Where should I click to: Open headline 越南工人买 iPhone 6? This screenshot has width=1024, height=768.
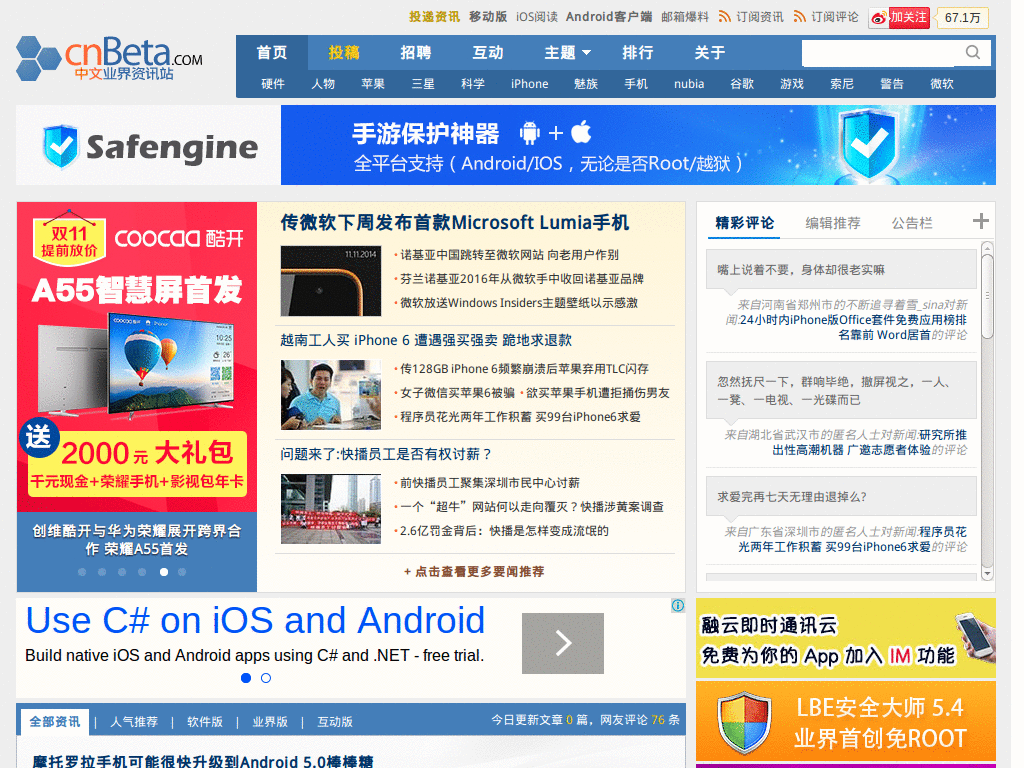click(426, 340)
